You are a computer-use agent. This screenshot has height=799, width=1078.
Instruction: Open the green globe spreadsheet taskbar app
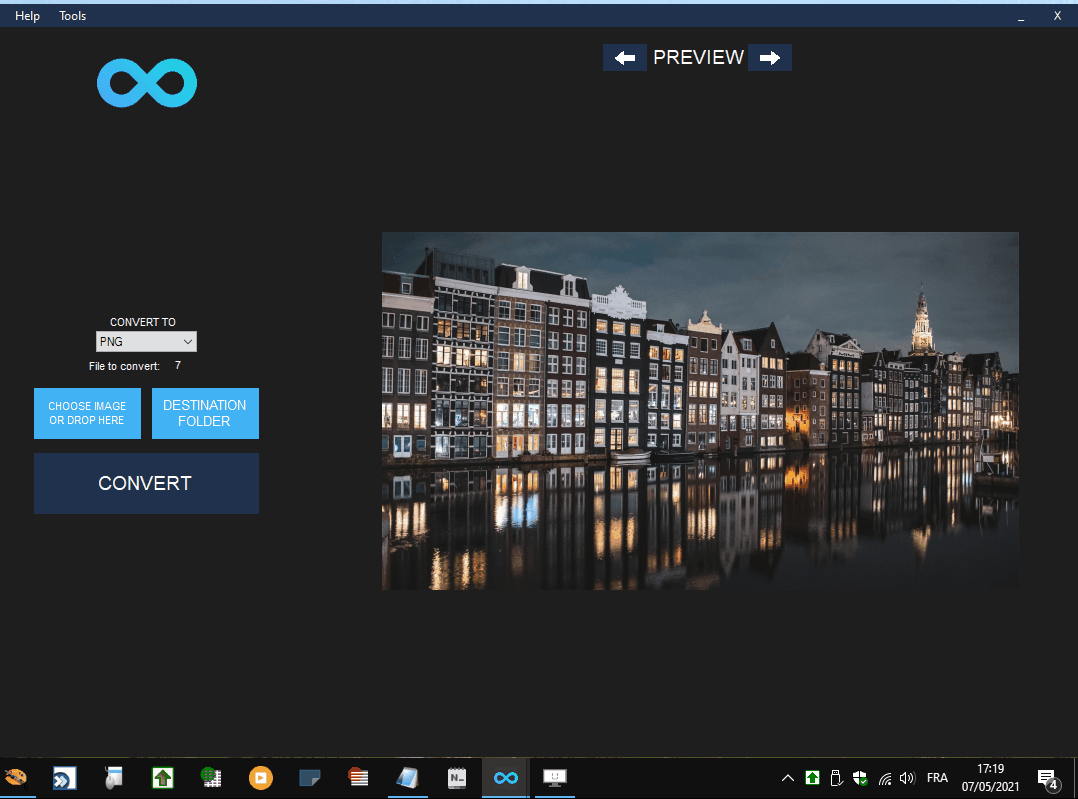pos(211,778)
